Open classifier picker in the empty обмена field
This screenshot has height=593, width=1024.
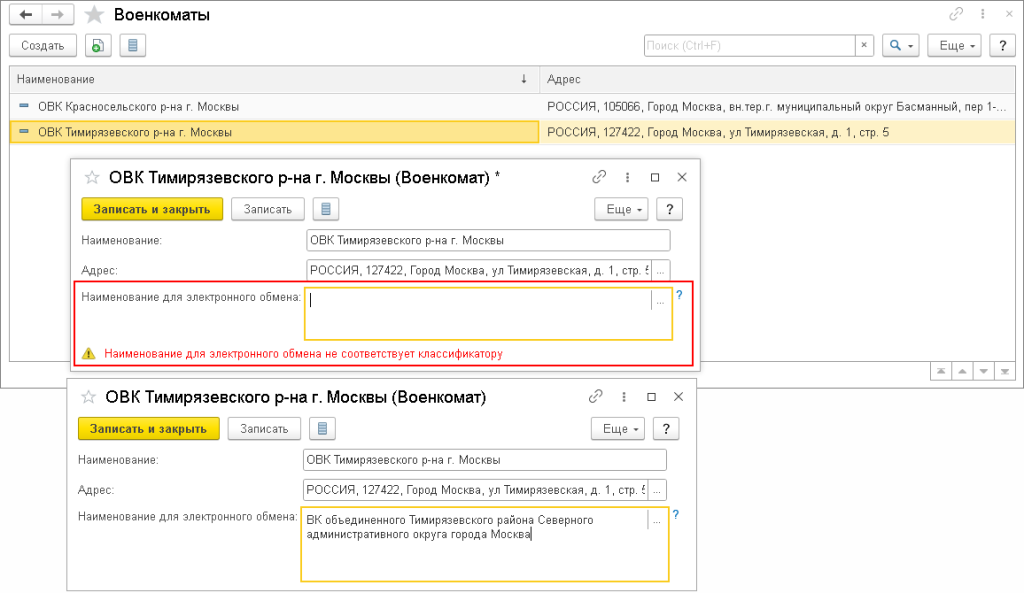click(660, 301)
